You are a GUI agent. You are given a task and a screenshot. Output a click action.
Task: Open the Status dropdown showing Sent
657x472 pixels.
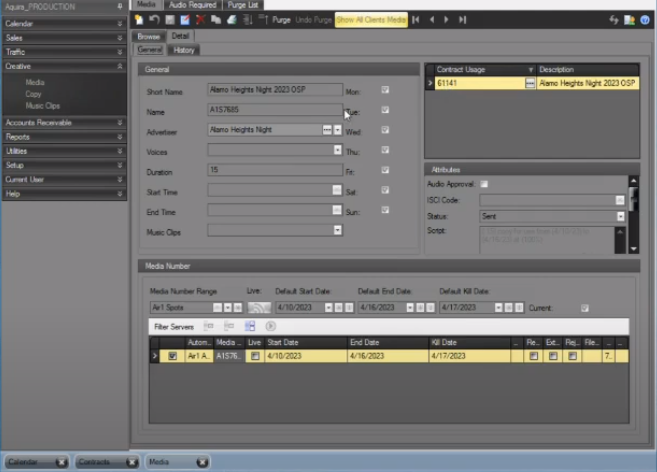click(x=621, y=216)
